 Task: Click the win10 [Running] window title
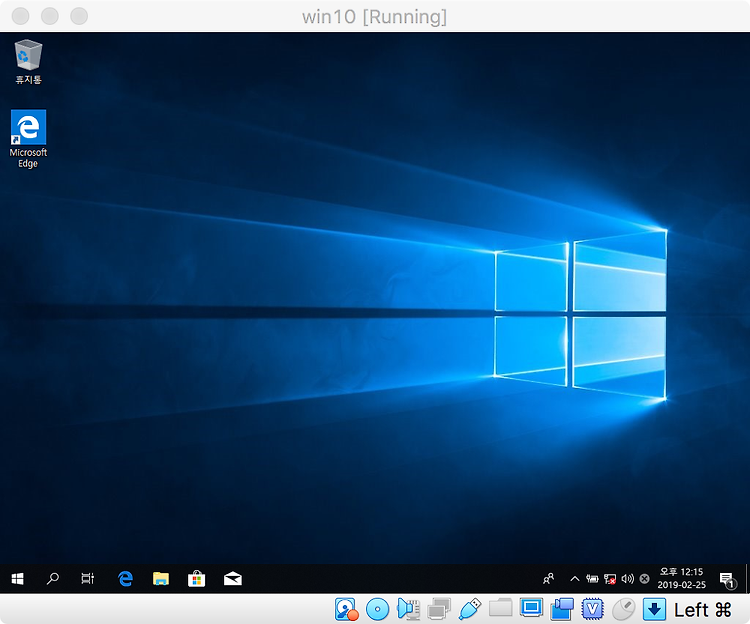pyautogui.click(x=375, y=17)
